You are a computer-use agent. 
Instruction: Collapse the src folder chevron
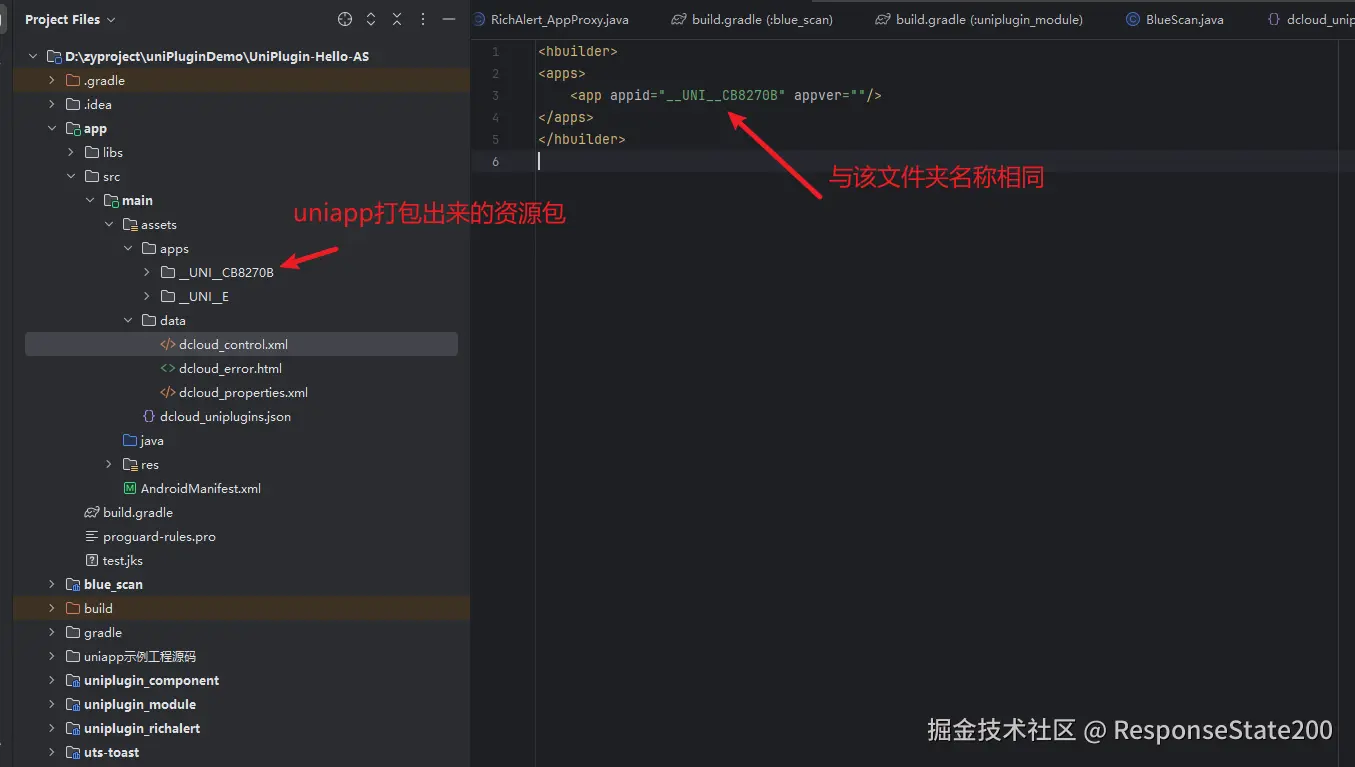coord(71,176)
